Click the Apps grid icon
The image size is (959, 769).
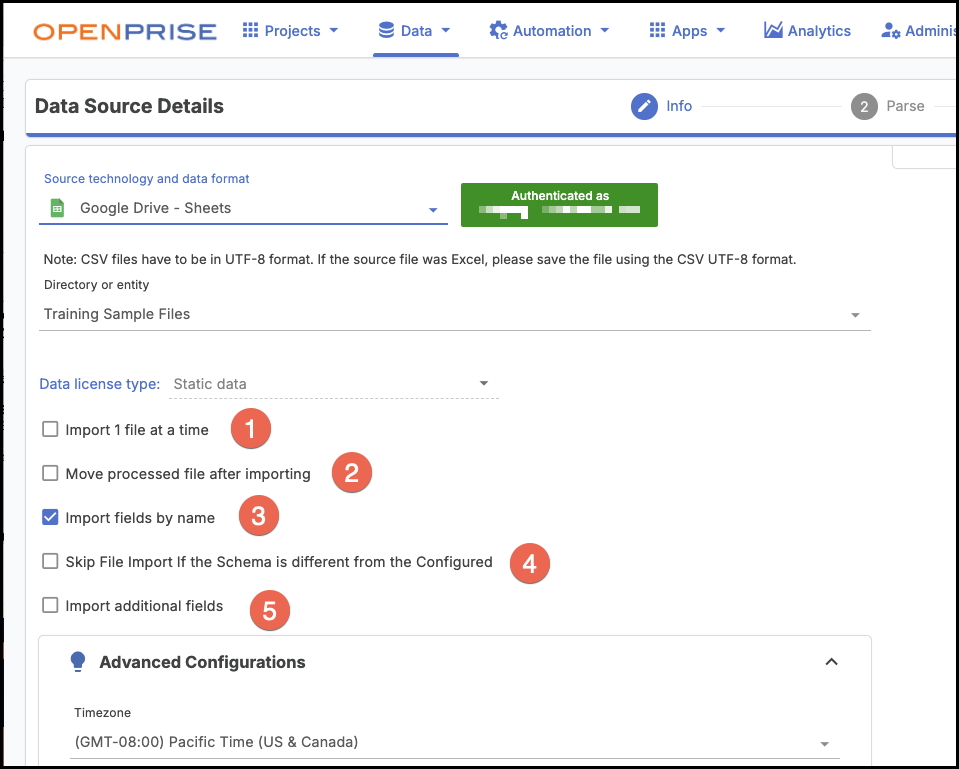[657, 30]
